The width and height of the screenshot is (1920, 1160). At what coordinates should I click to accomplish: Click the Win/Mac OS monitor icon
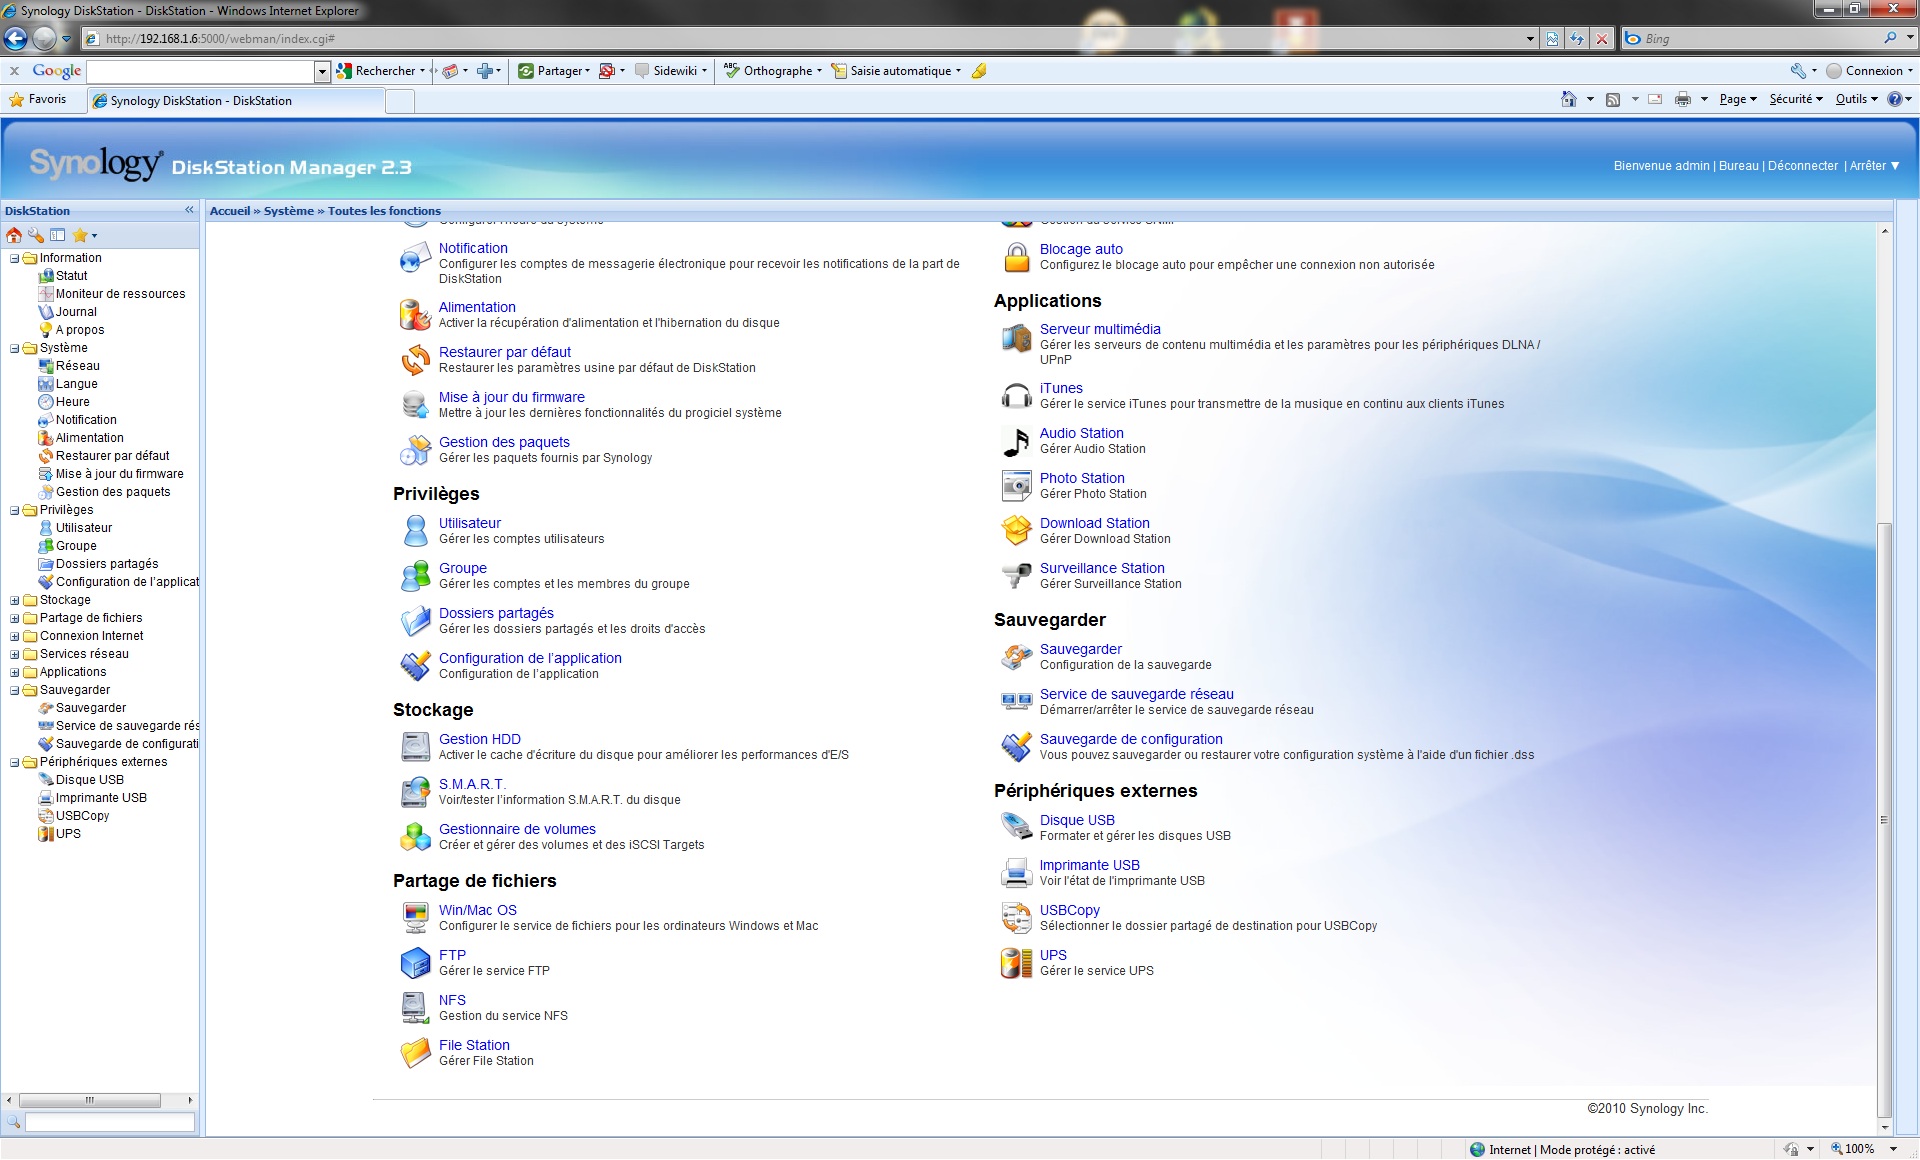click(415, 917)
